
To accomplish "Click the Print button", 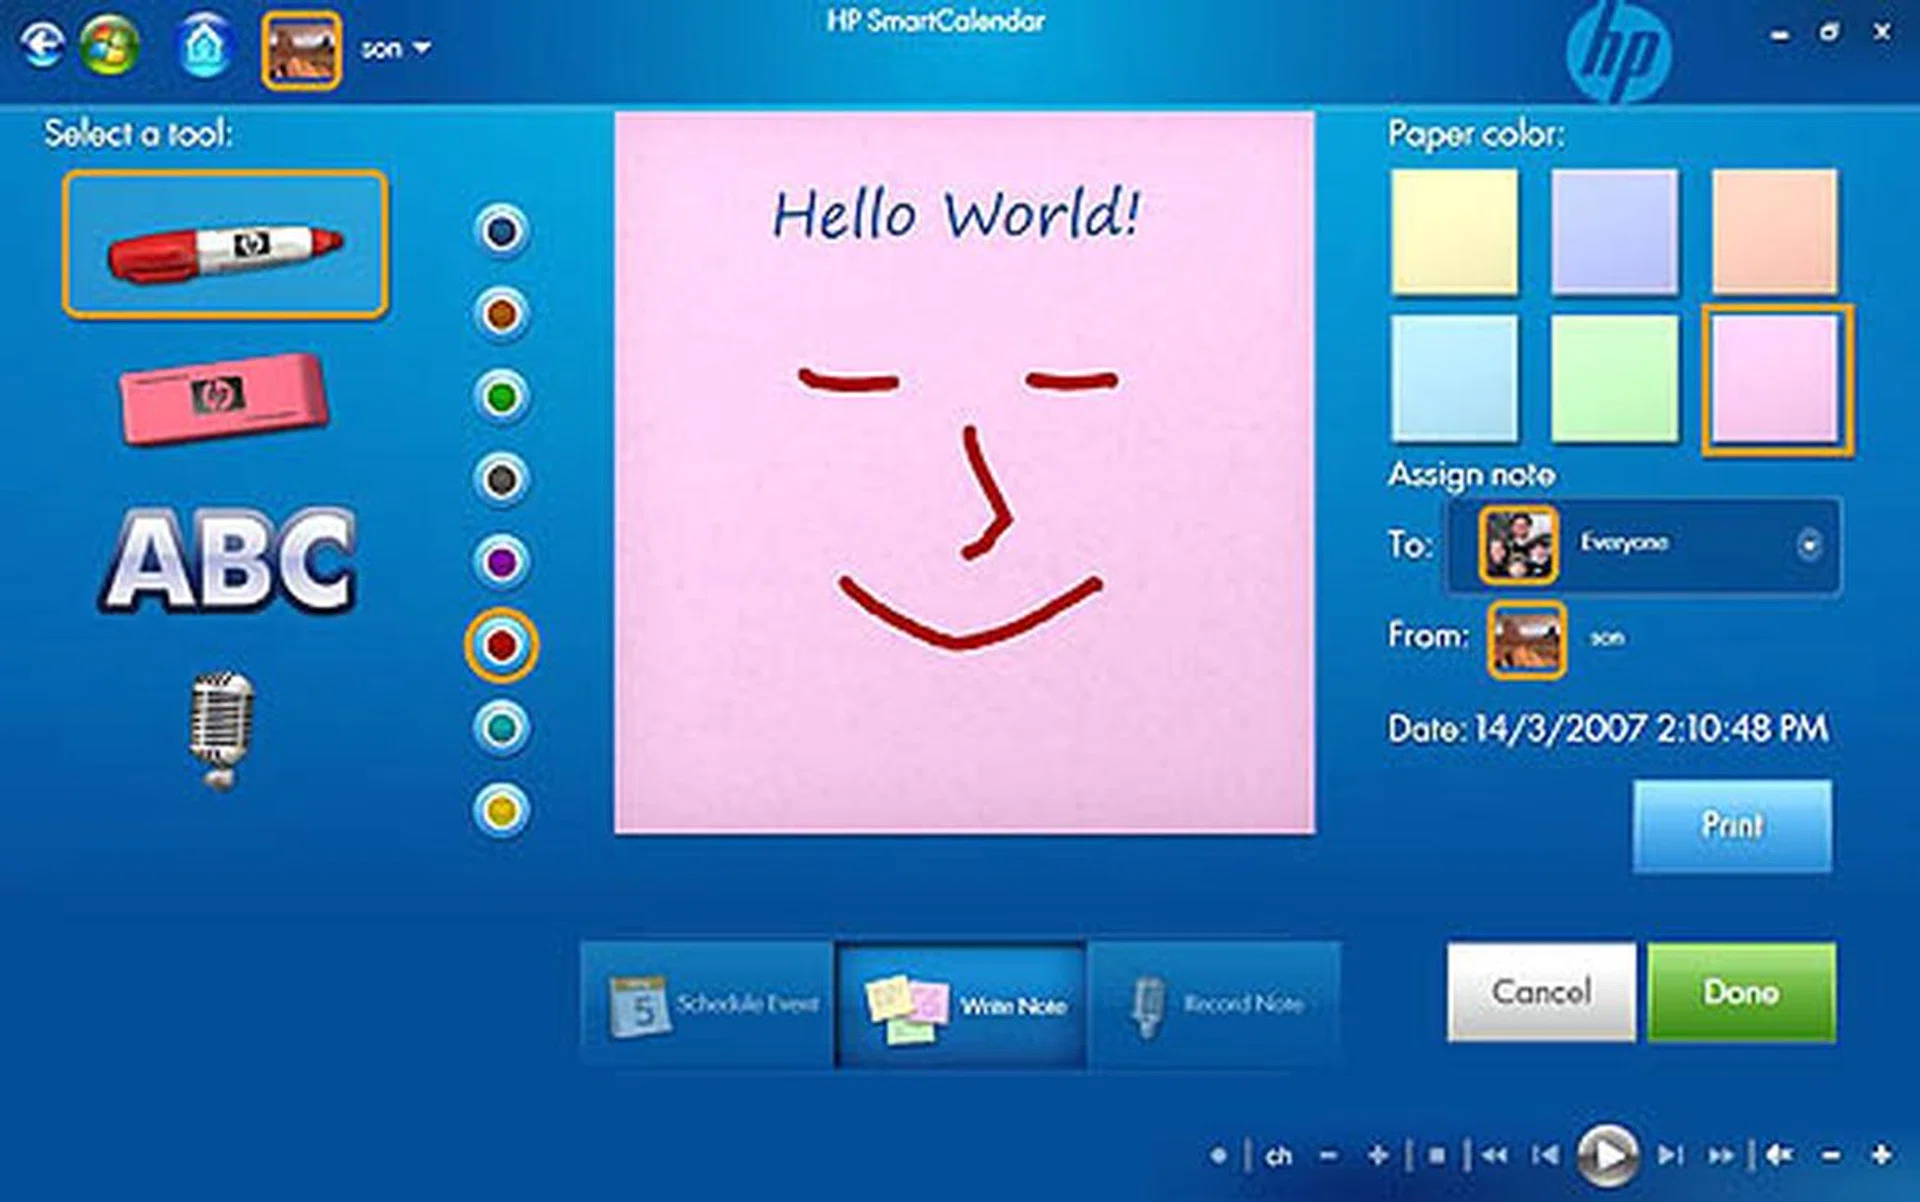I will click(1732, 826).
